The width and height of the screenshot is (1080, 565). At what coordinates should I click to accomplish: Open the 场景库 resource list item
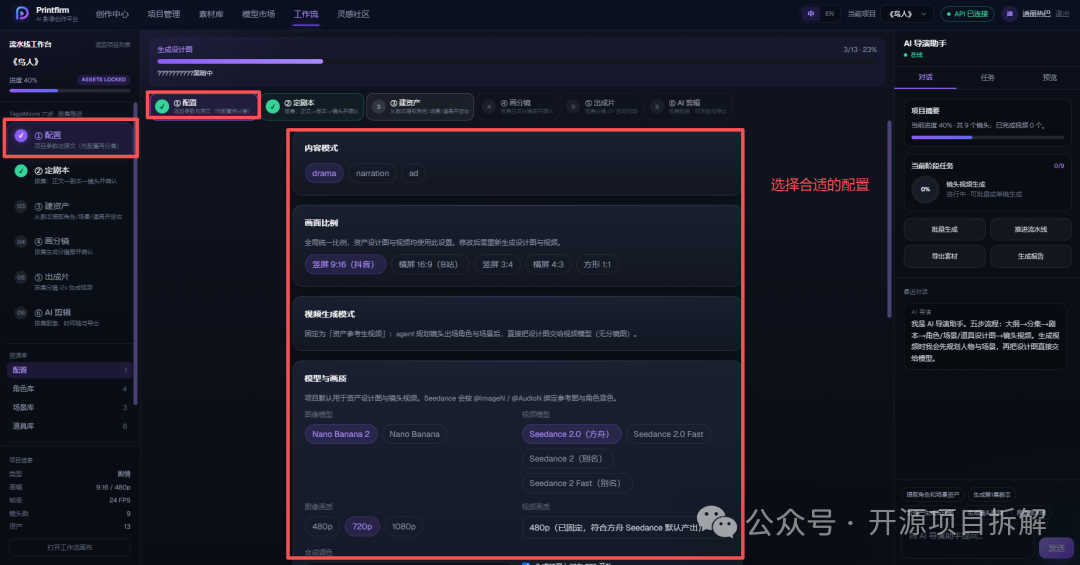(70, 407)
